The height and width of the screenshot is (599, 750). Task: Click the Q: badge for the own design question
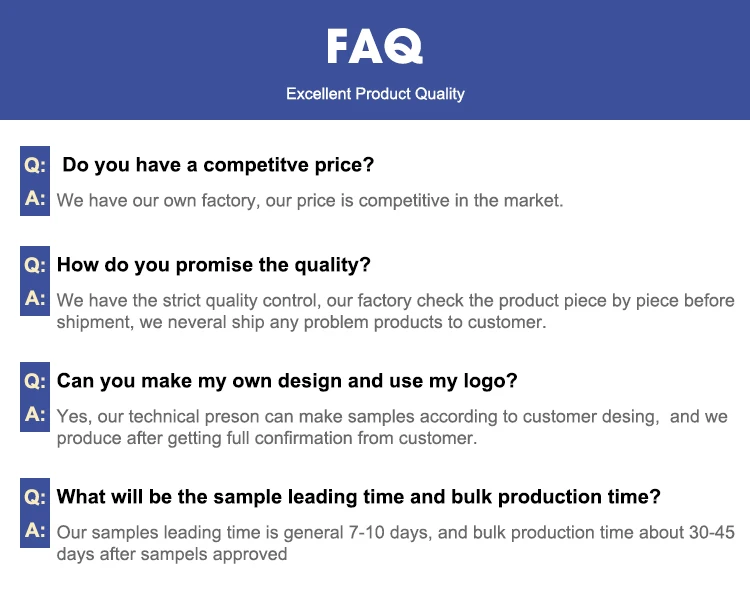point(35,381)
